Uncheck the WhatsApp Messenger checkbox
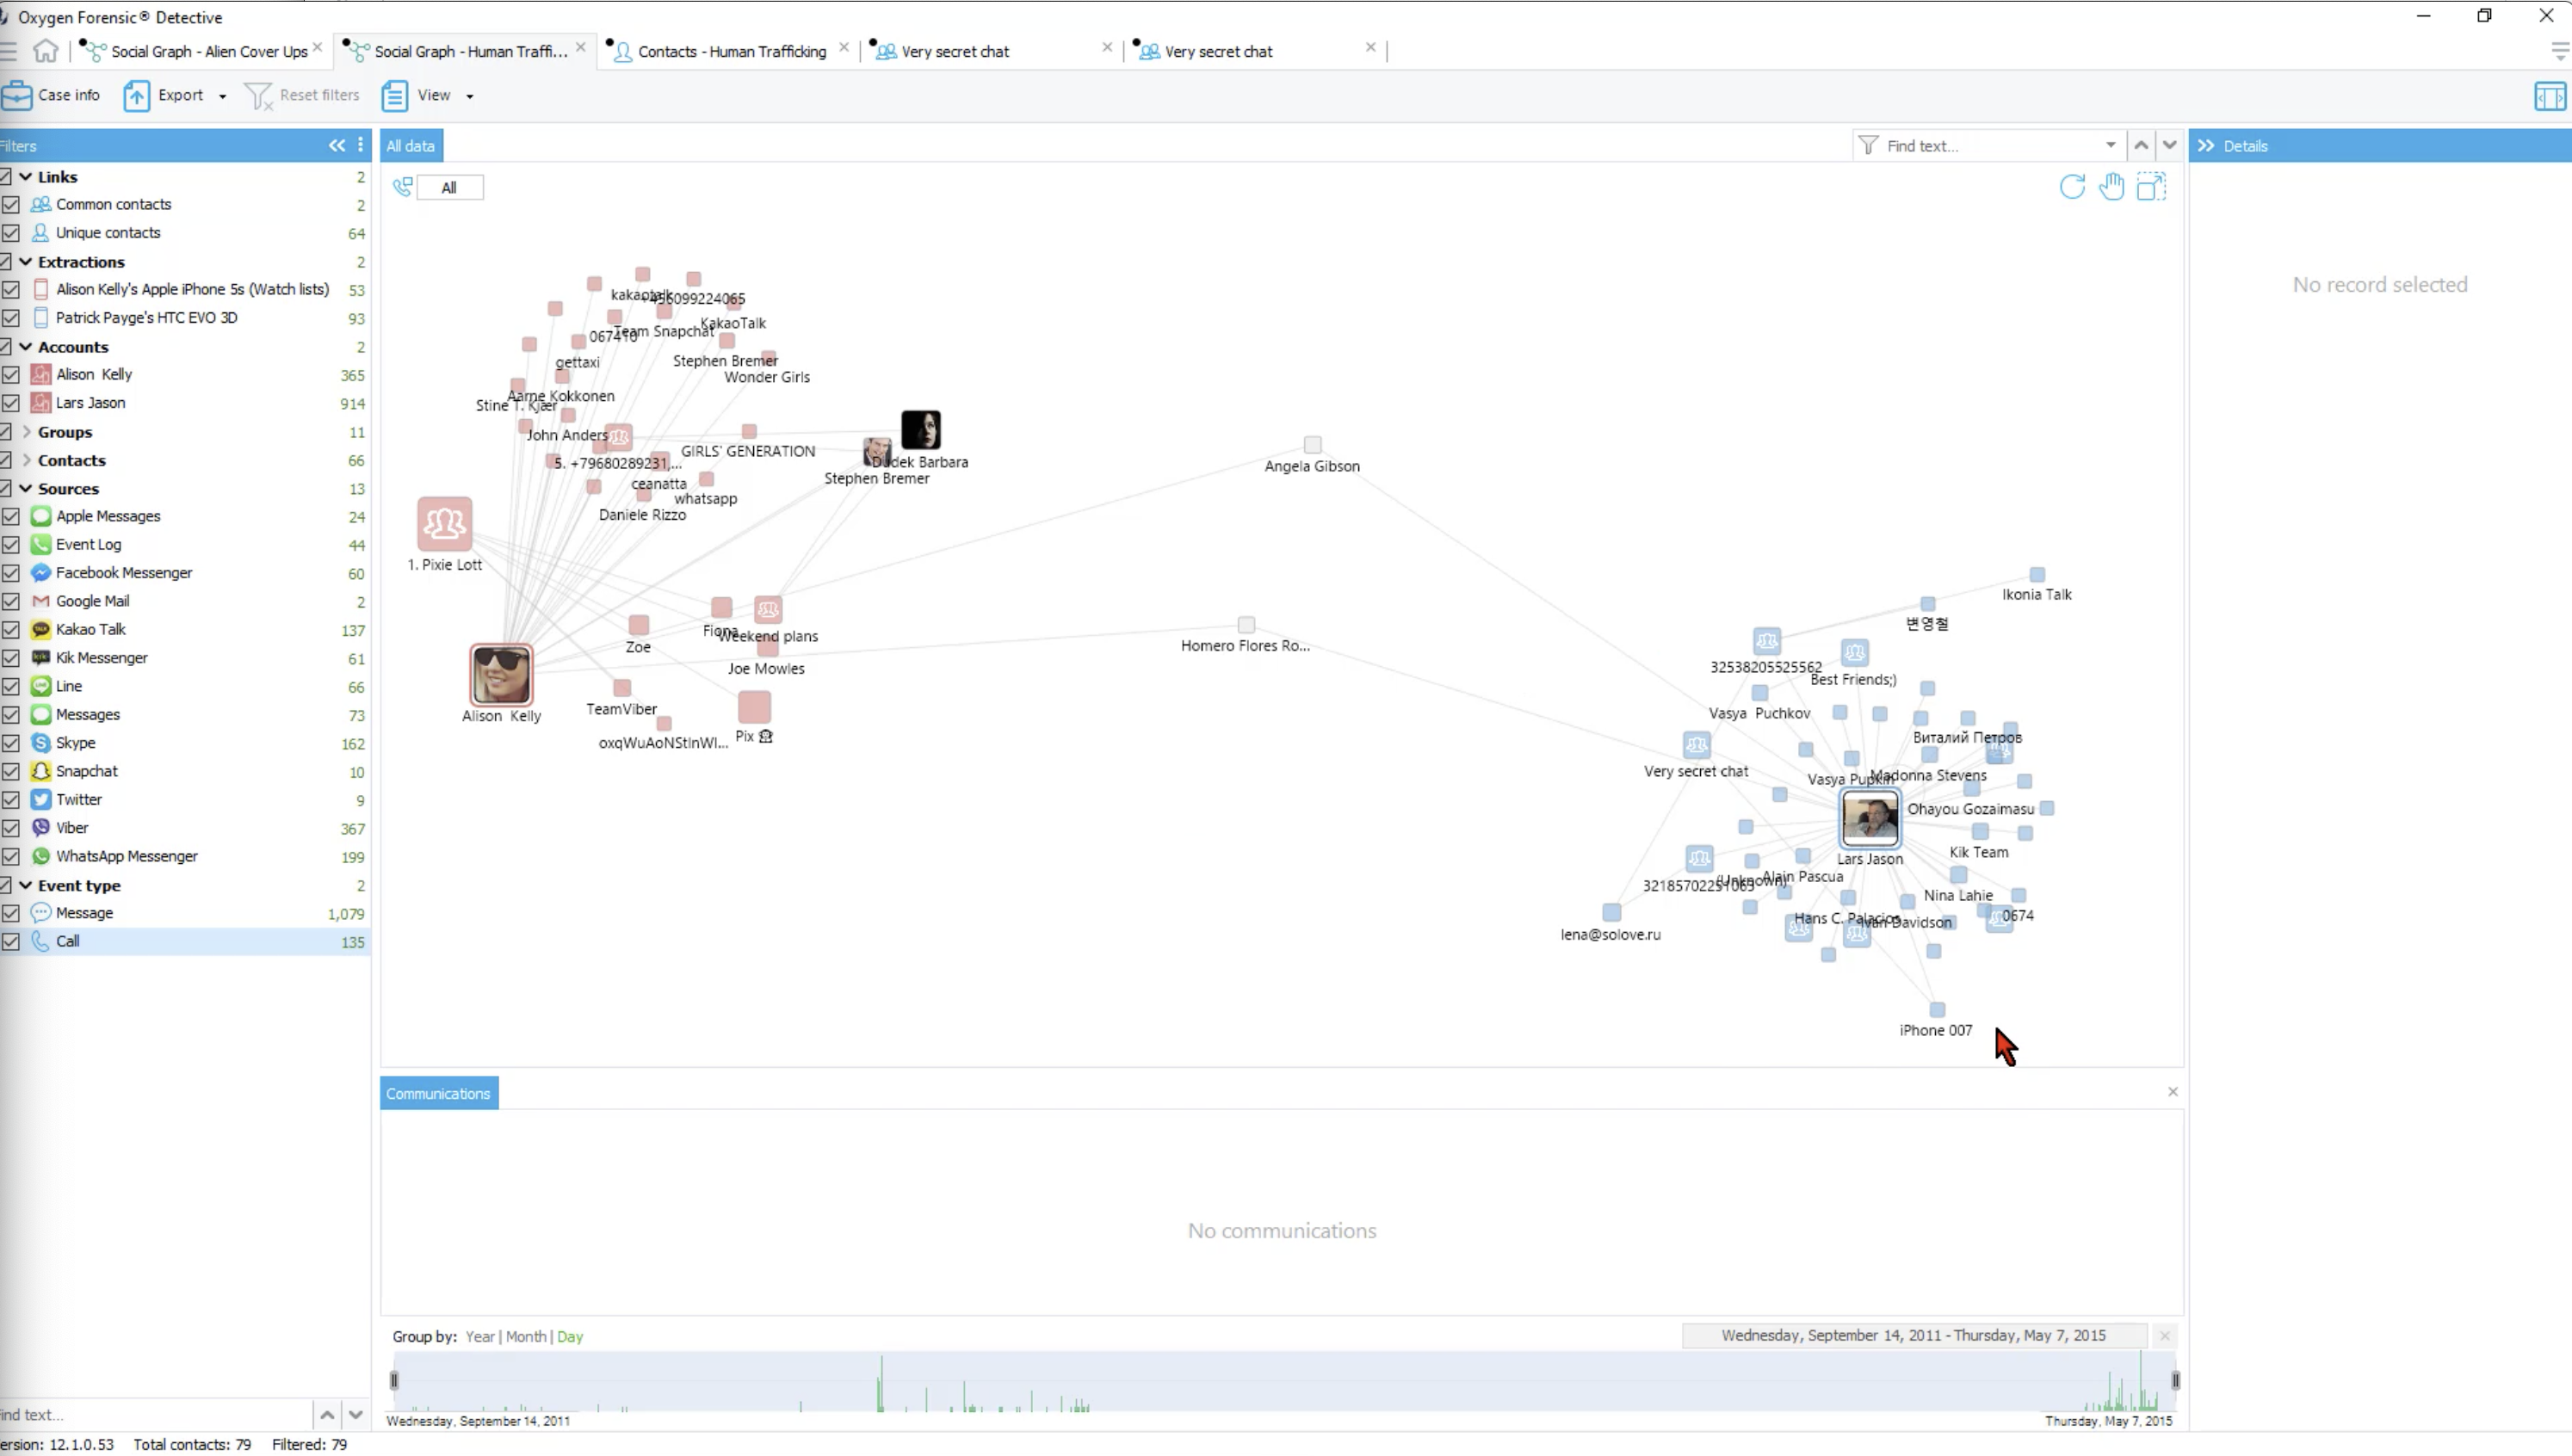This screenshot has width=2572, height=1456. click(x=11, y=857)
